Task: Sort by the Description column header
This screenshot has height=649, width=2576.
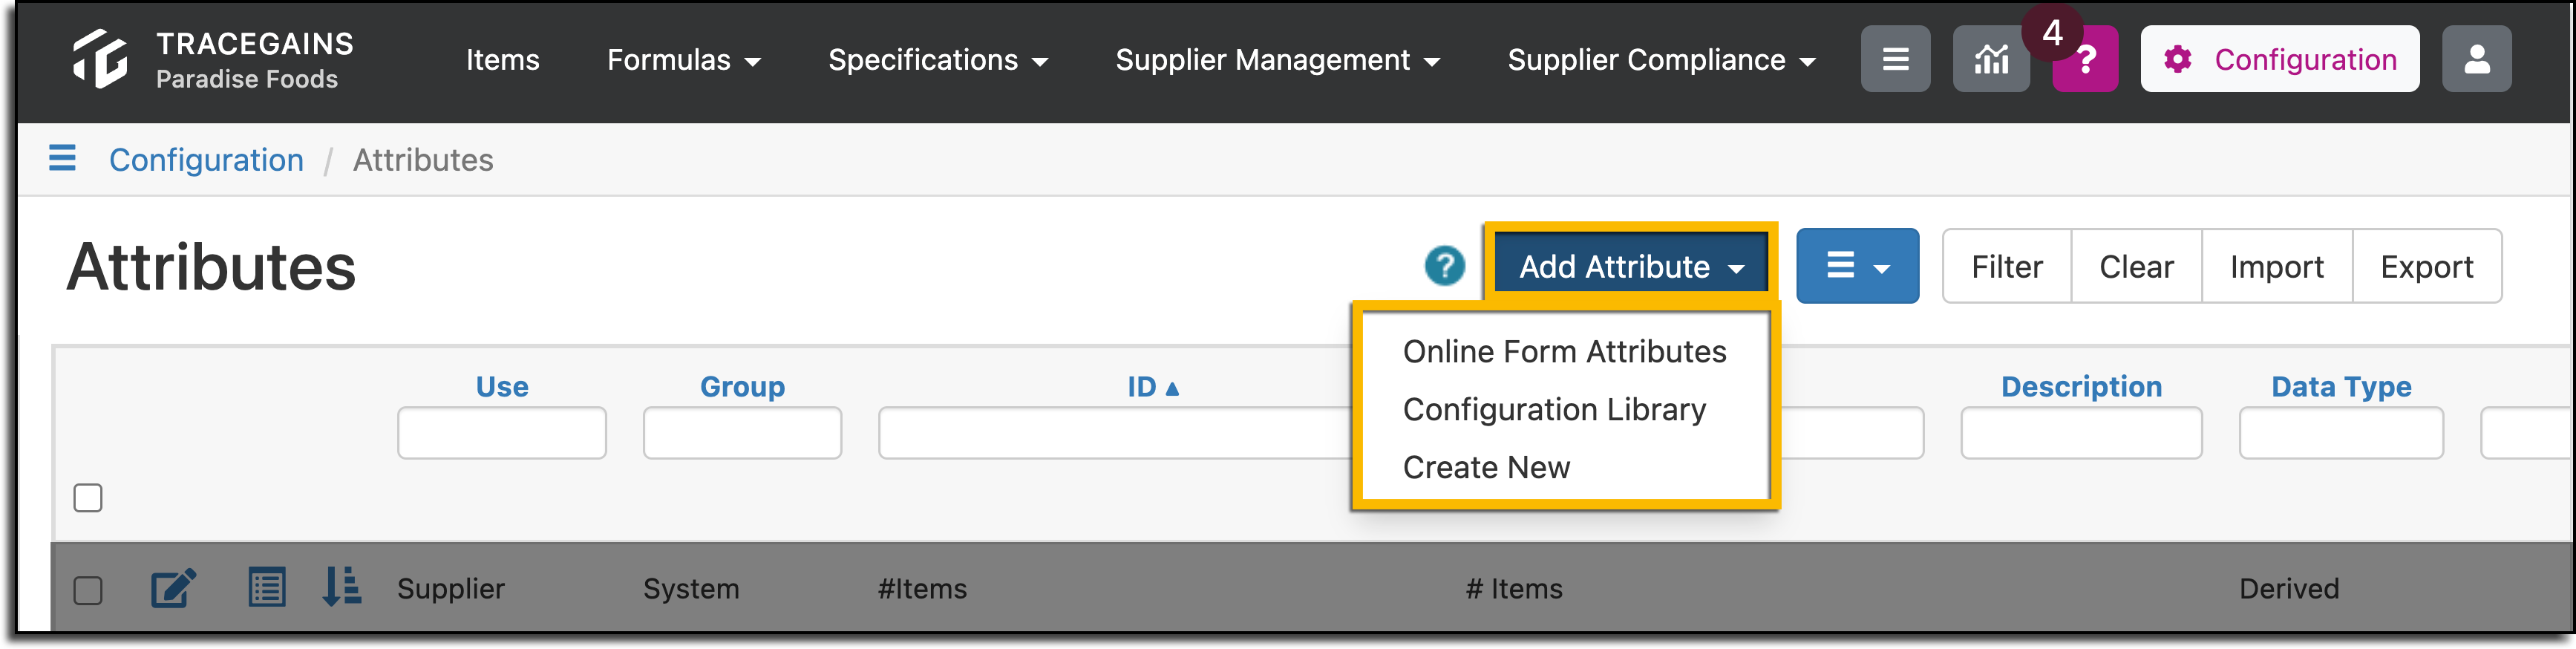Action: click(x=2081, y=387)
